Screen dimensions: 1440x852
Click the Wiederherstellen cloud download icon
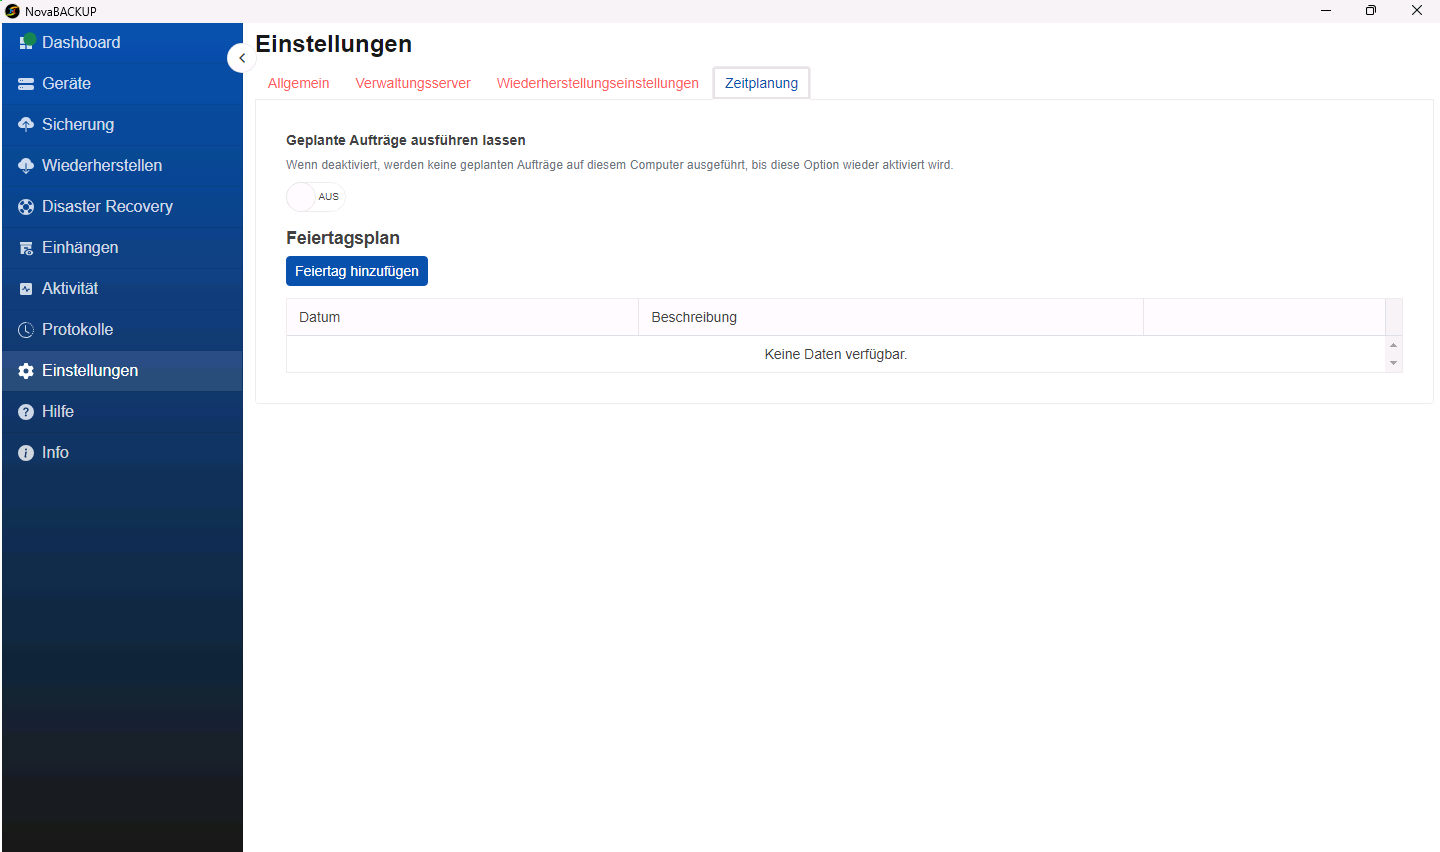(x=26, y=165)
